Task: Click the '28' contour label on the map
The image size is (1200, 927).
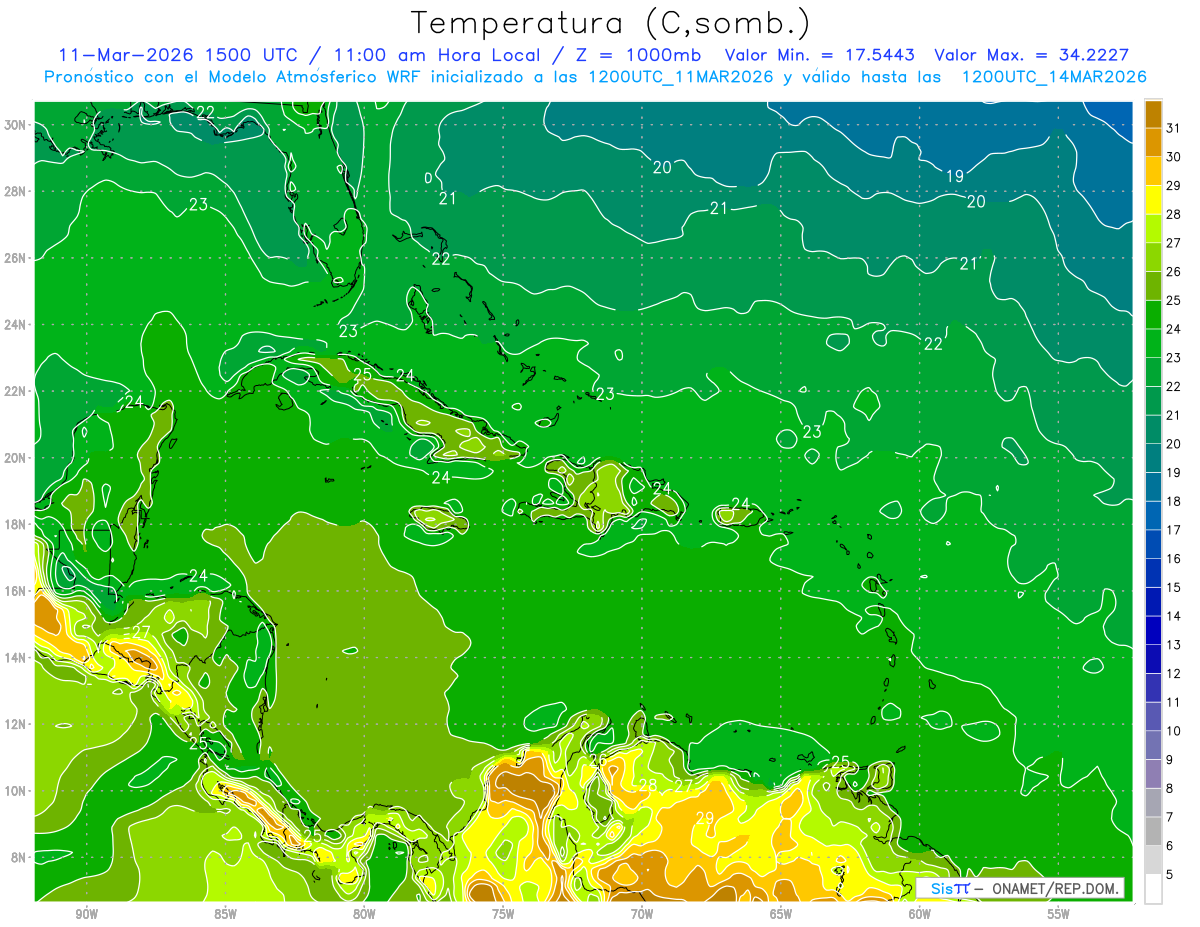Action: [648, 785]
